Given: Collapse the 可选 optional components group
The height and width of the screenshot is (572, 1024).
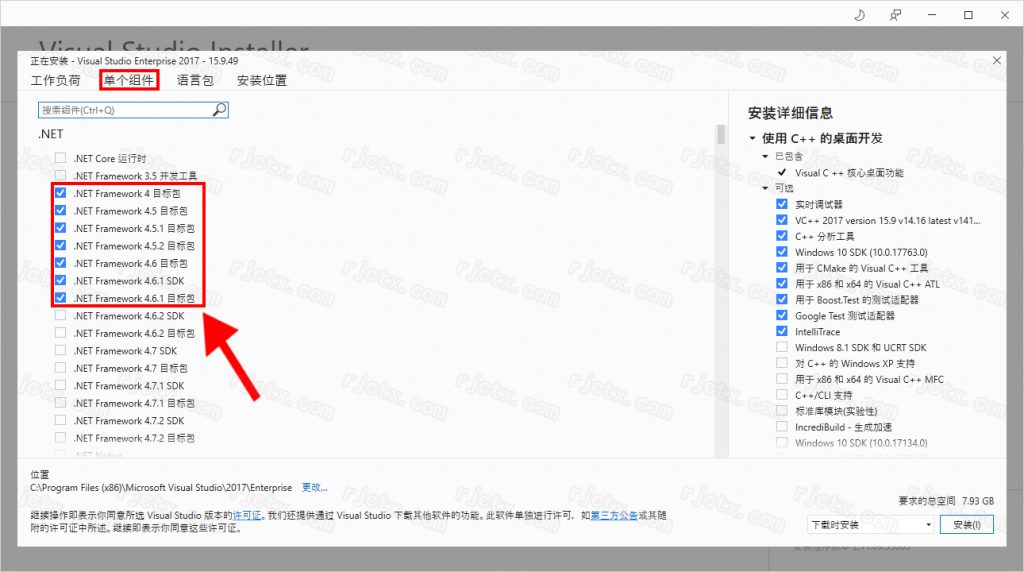Looking at the screenshot, I should coord(766,188).
